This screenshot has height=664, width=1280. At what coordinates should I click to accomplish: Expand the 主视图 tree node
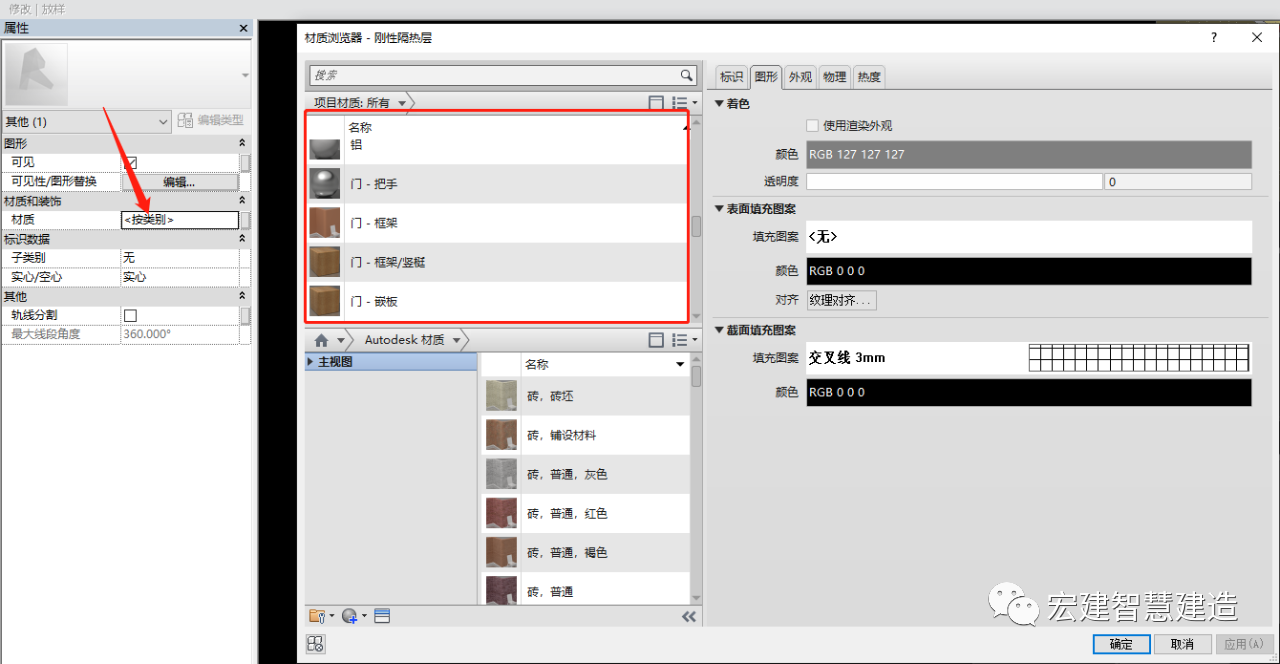click(310, 362)
